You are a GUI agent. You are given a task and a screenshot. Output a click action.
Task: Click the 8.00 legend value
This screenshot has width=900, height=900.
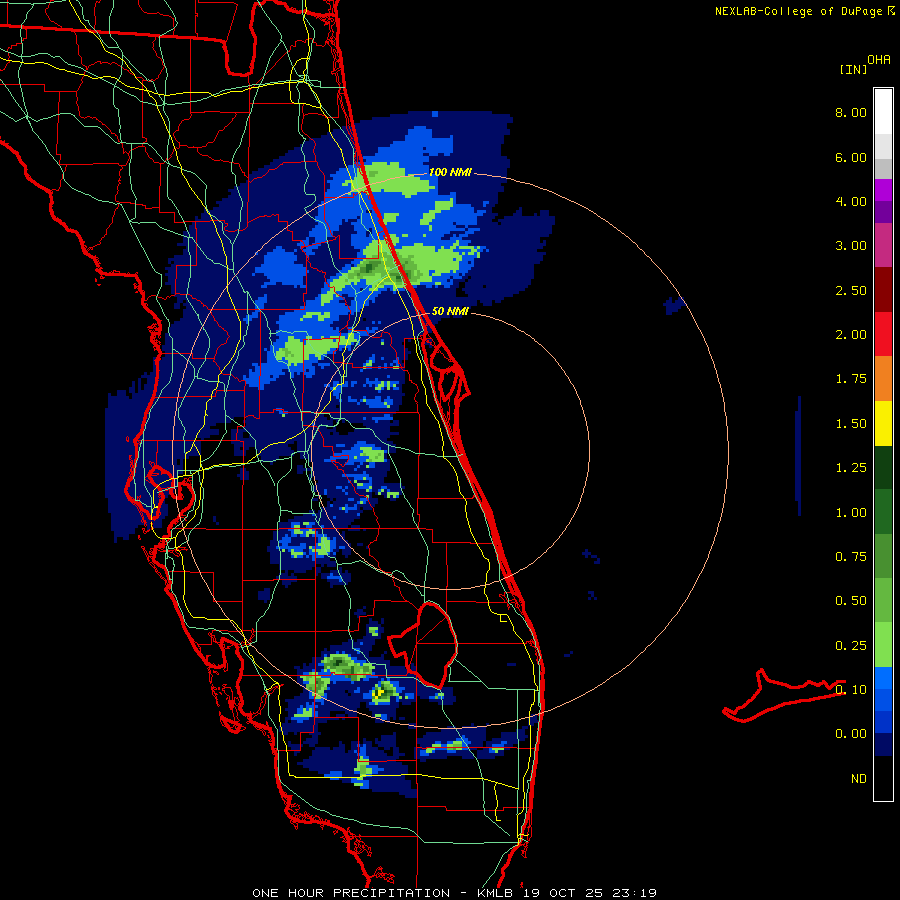[851, 112]
